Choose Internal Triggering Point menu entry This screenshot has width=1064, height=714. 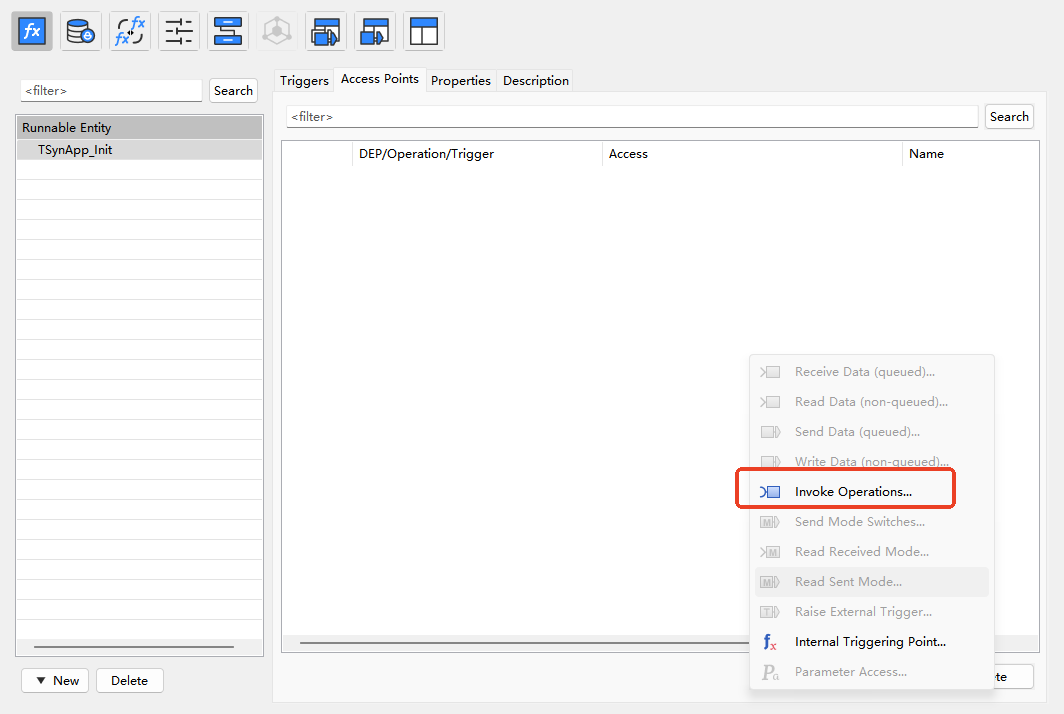point(870,642)
